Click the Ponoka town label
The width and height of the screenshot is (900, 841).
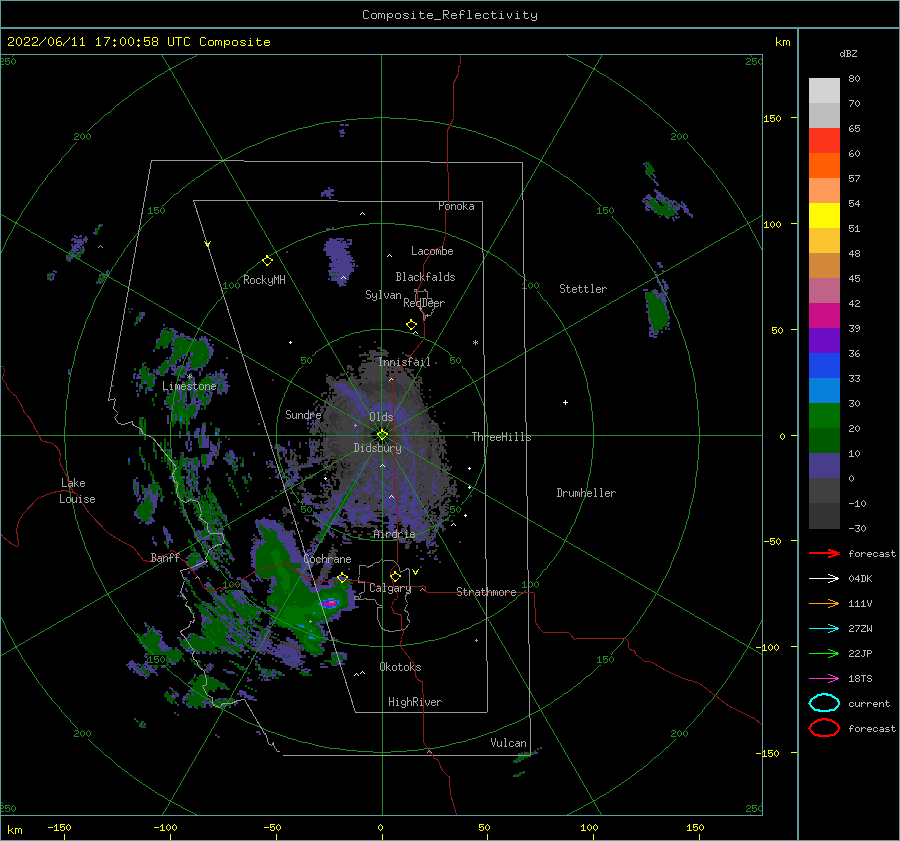coord(456,206)
